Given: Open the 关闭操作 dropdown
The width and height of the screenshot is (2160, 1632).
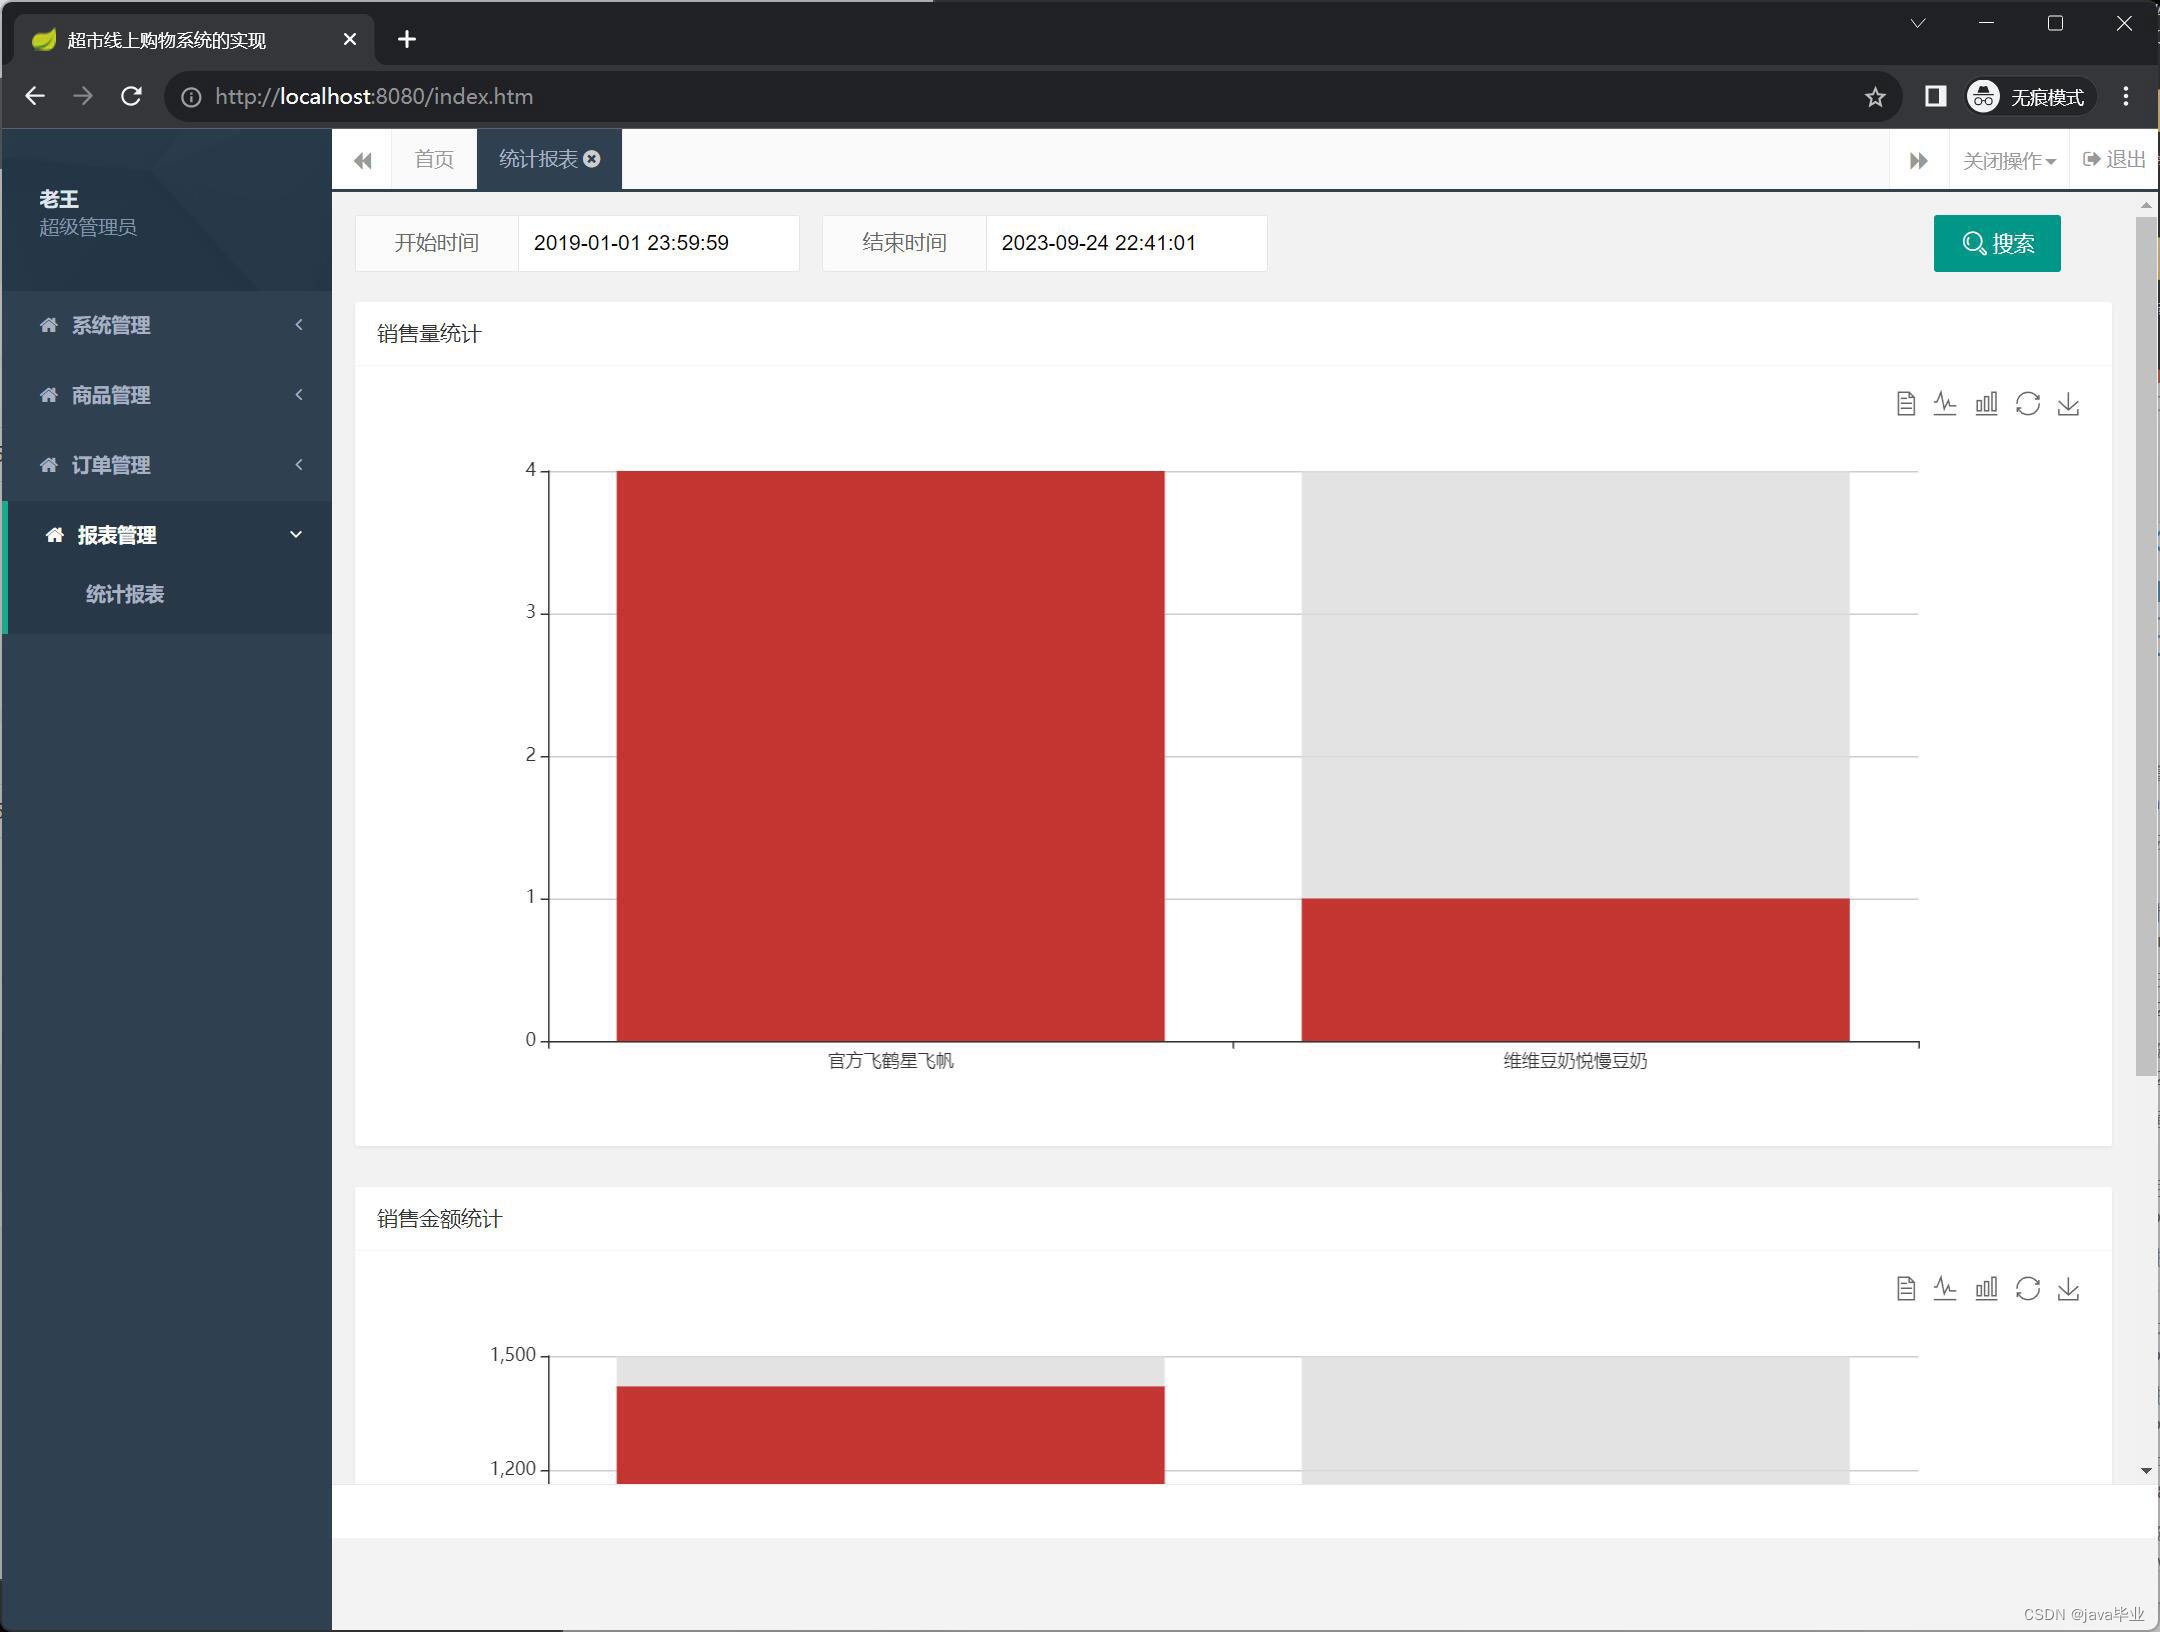Looking at the screenshot, I should (x=2008, y=160).
